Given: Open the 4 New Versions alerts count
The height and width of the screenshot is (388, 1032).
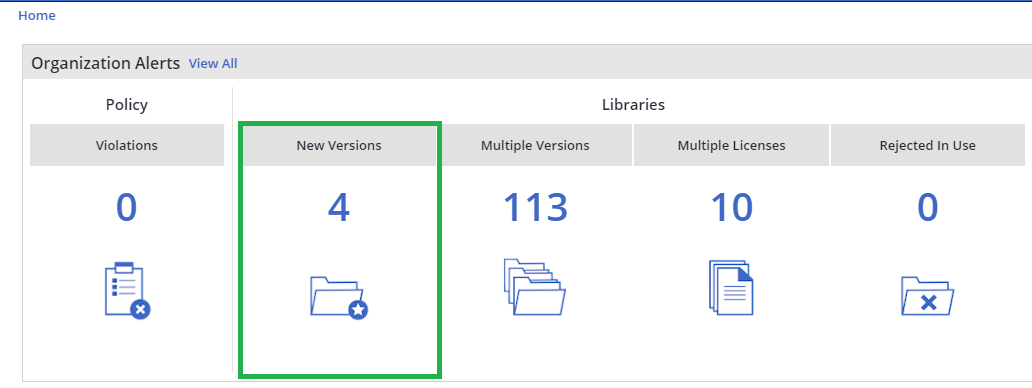Looking at the screenshot, I should click(x=339, y=208).
